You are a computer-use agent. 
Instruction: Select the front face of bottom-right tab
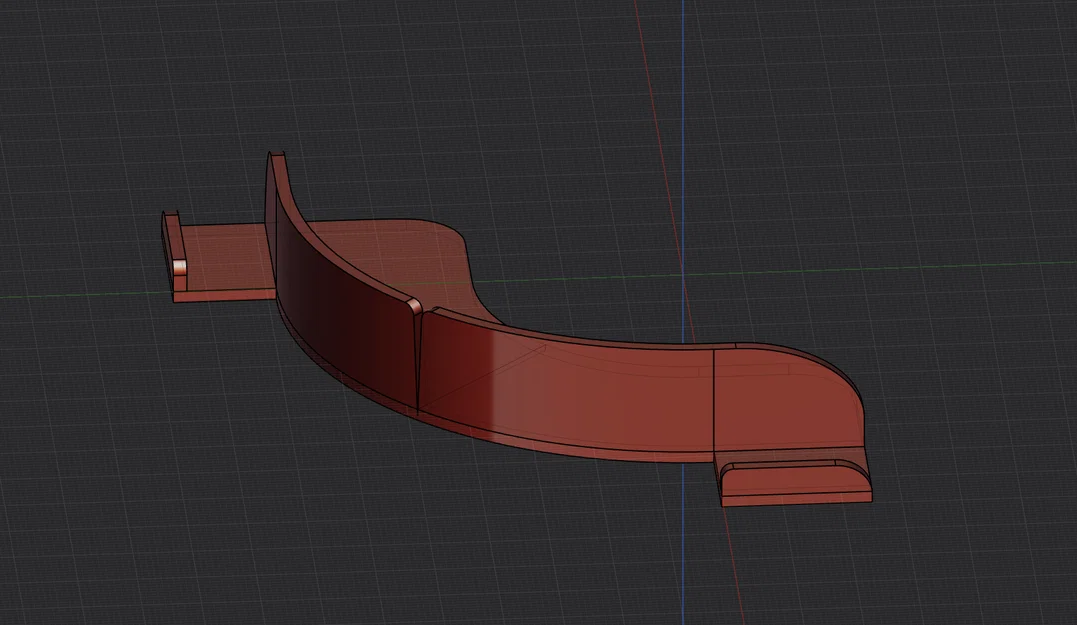(797, 498)
